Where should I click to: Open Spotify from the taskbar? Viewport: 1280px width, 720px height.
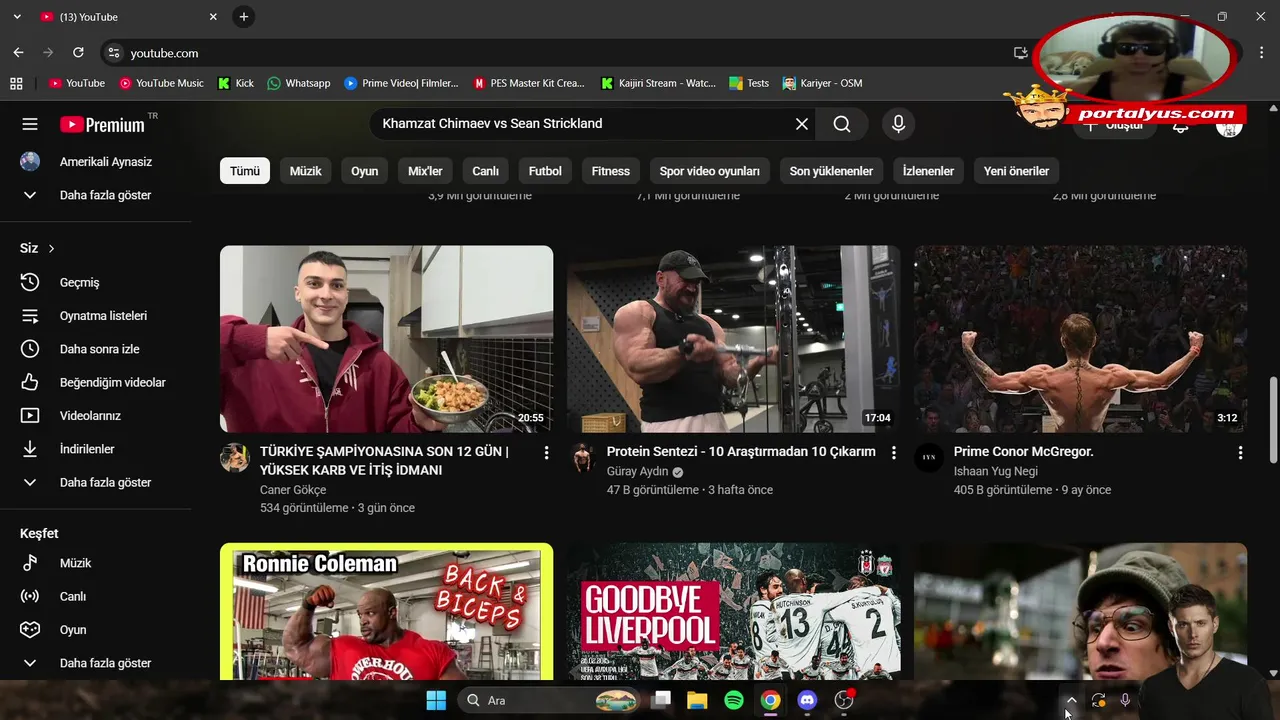click(734, 700)
